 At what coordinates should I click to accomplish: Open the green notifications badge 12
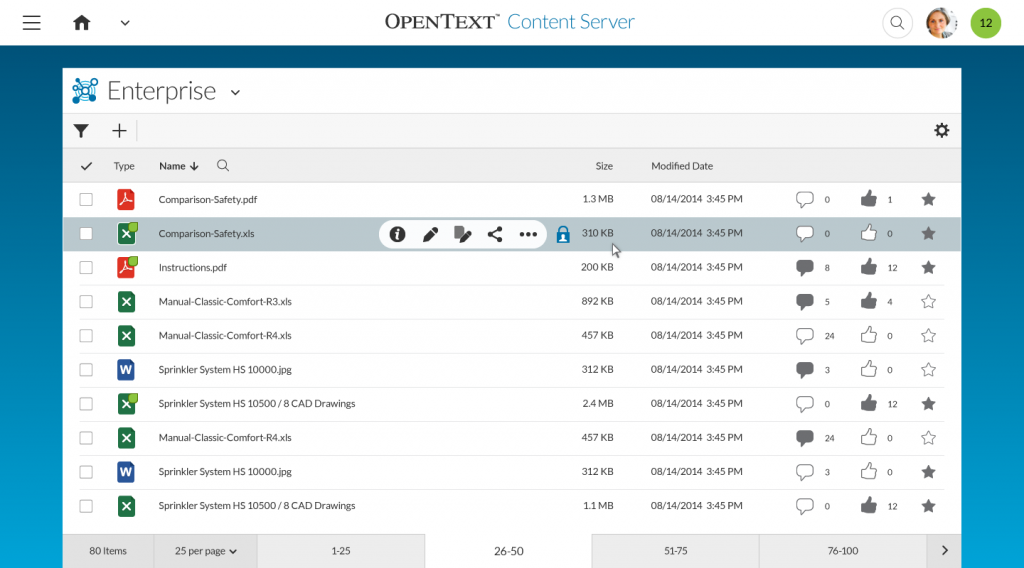point(985,23)
